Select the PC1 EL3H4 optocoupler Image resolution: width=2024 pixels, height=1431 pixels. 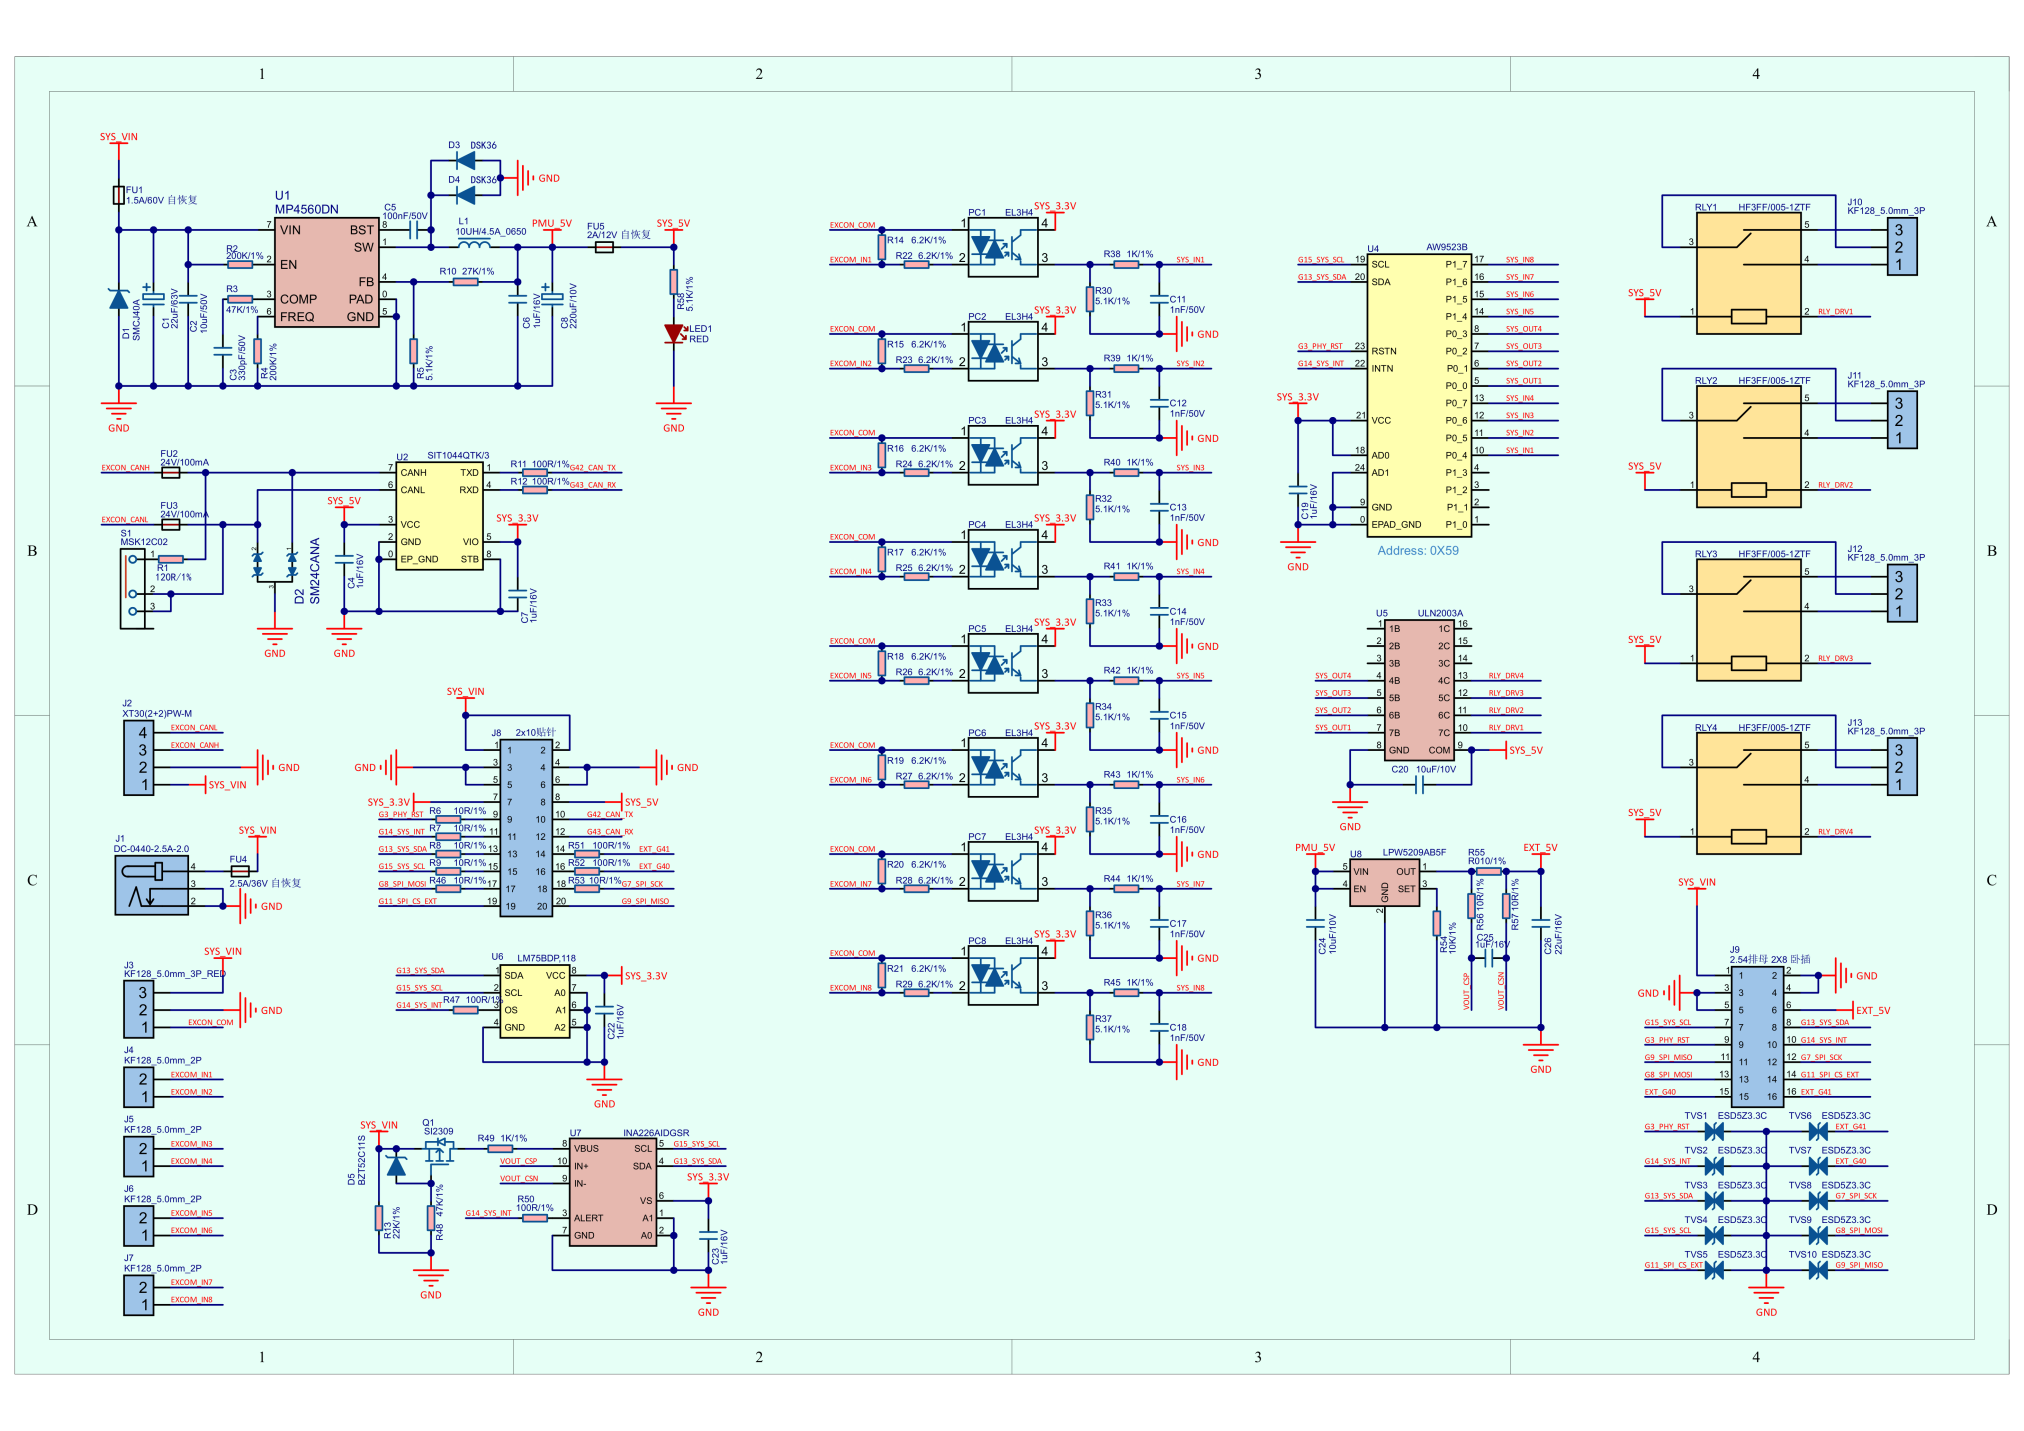tap(1002, 246)
